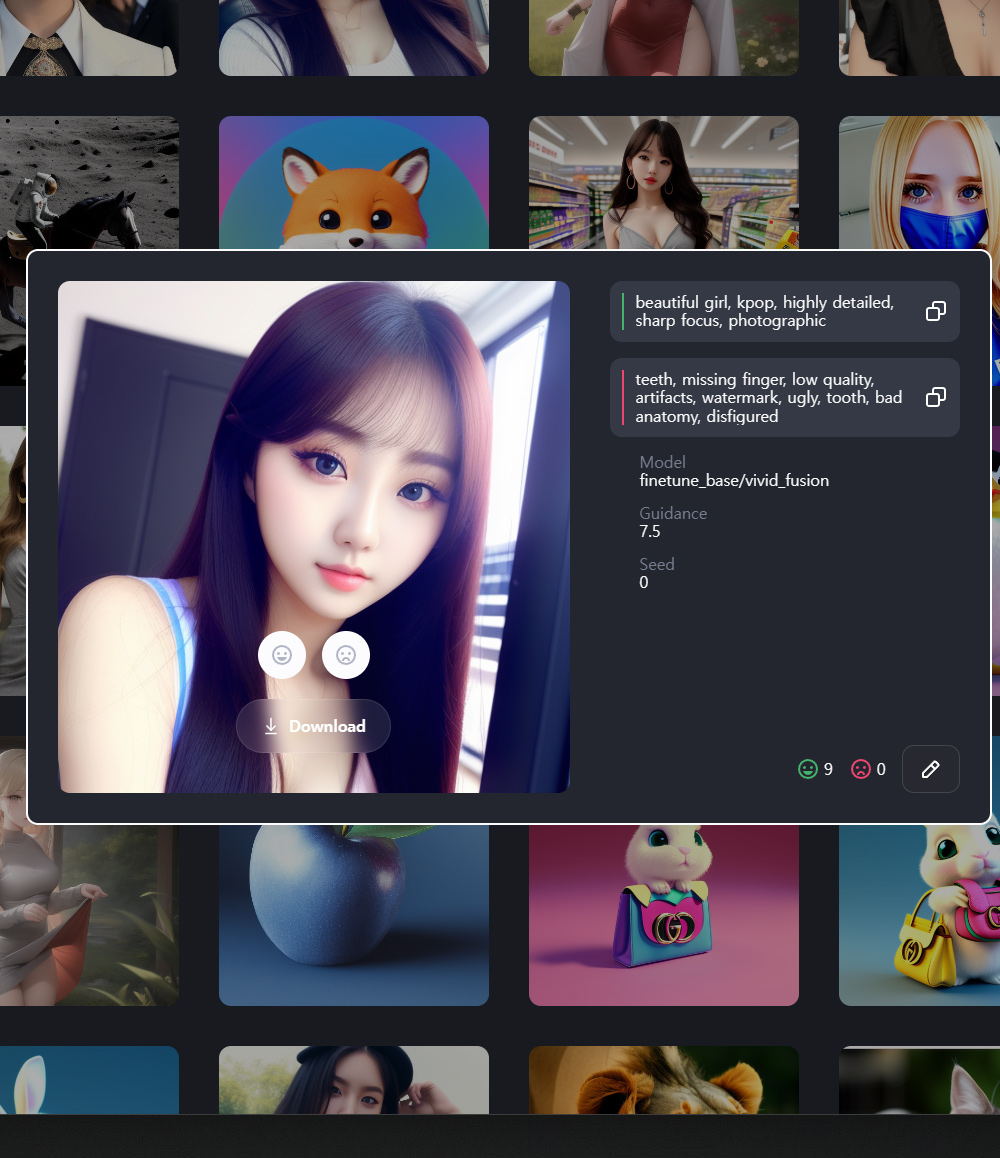The width and height of the screenshot is (1000, 1158).
Task: Click the Model label
Action: click(662, 462)
